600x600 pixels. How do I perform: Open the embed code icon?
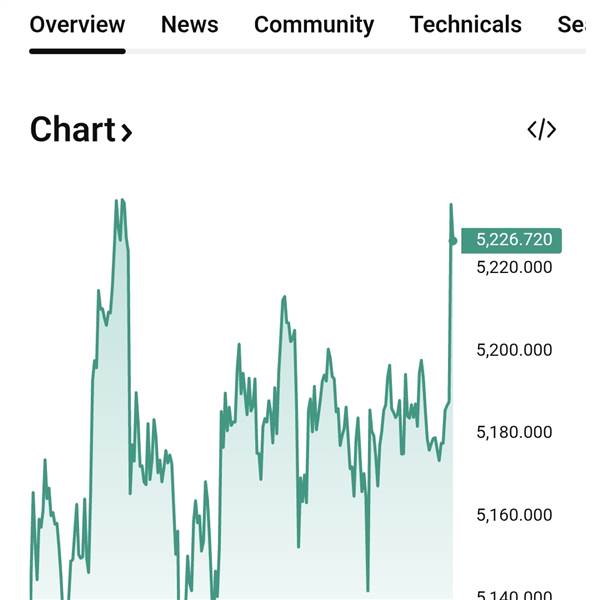point(541,130)
